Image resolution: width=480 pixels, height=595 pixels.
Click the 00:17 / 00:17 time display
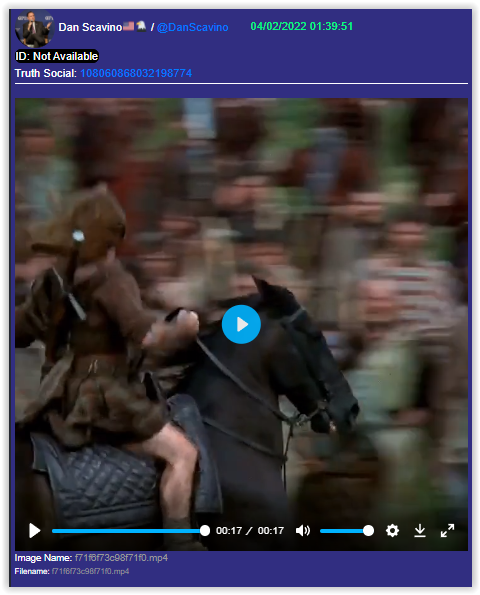point(250,530)
